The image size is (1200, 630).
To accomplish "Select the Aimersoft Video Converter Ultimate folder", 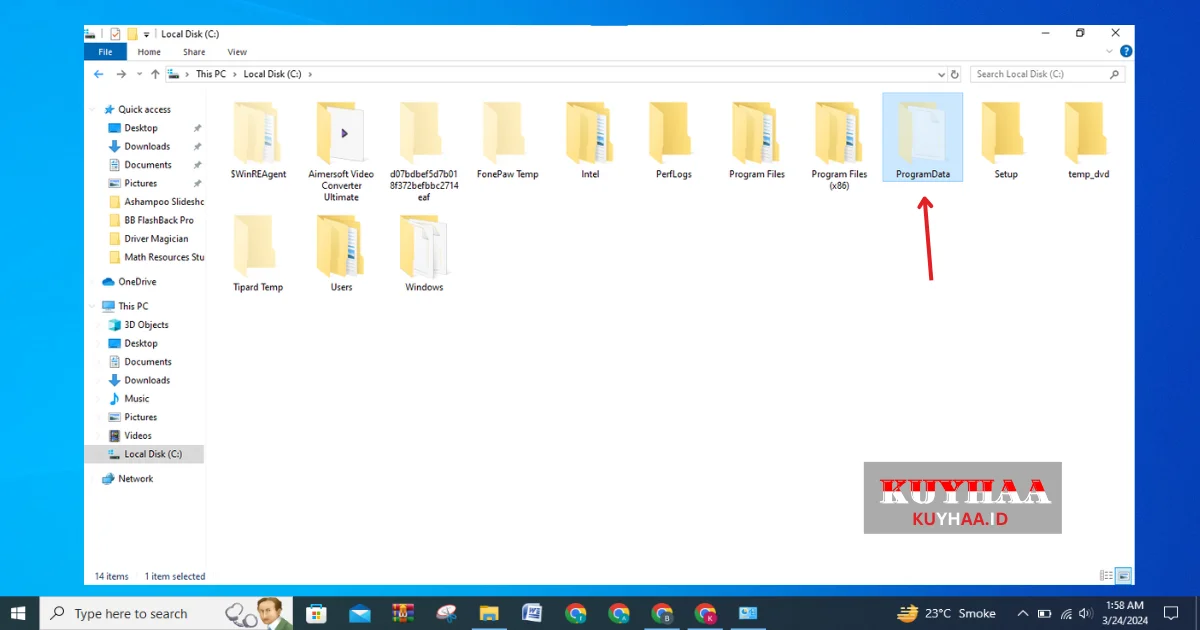I will 341,150.
